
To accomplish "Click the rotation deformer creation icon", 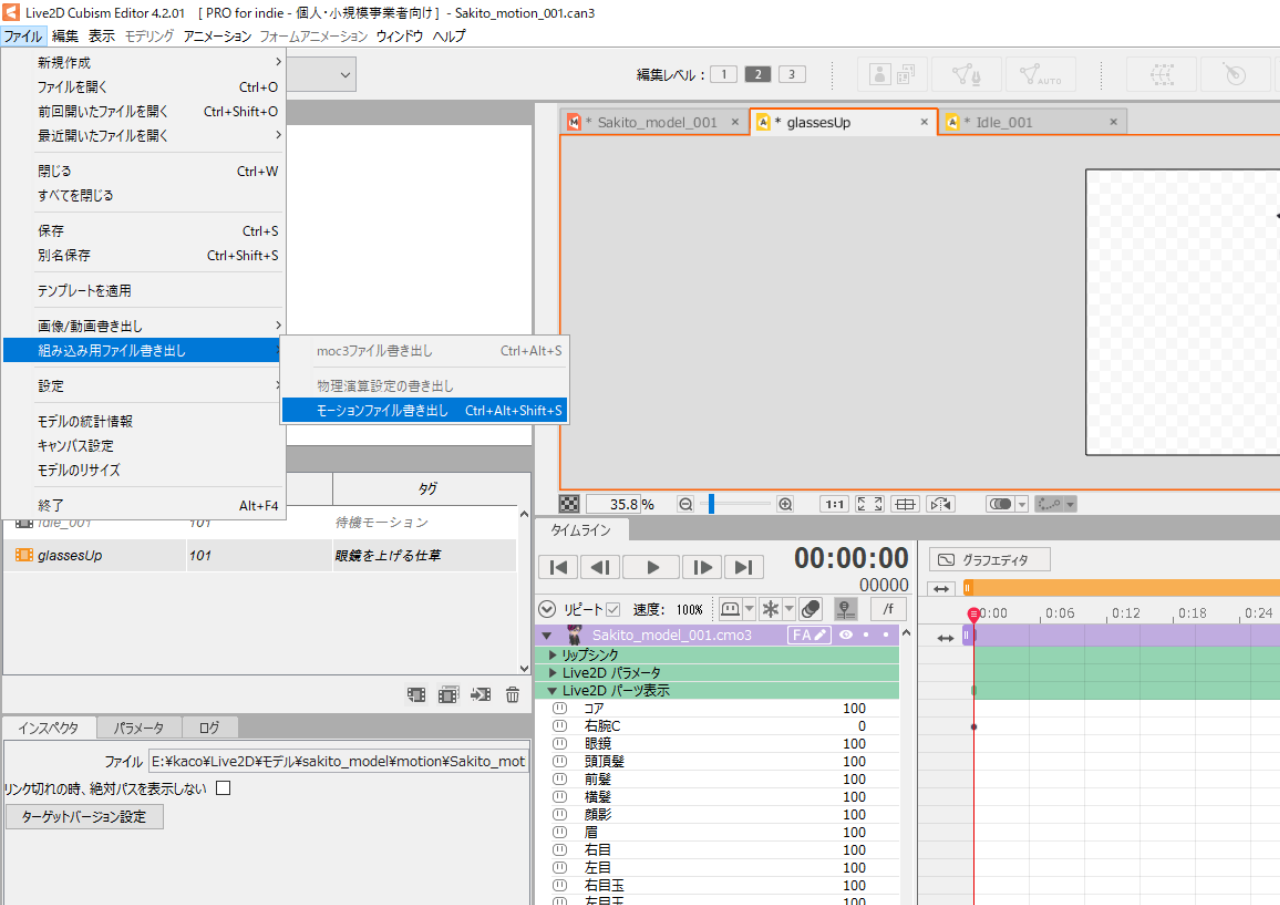I will [1235, 74].
